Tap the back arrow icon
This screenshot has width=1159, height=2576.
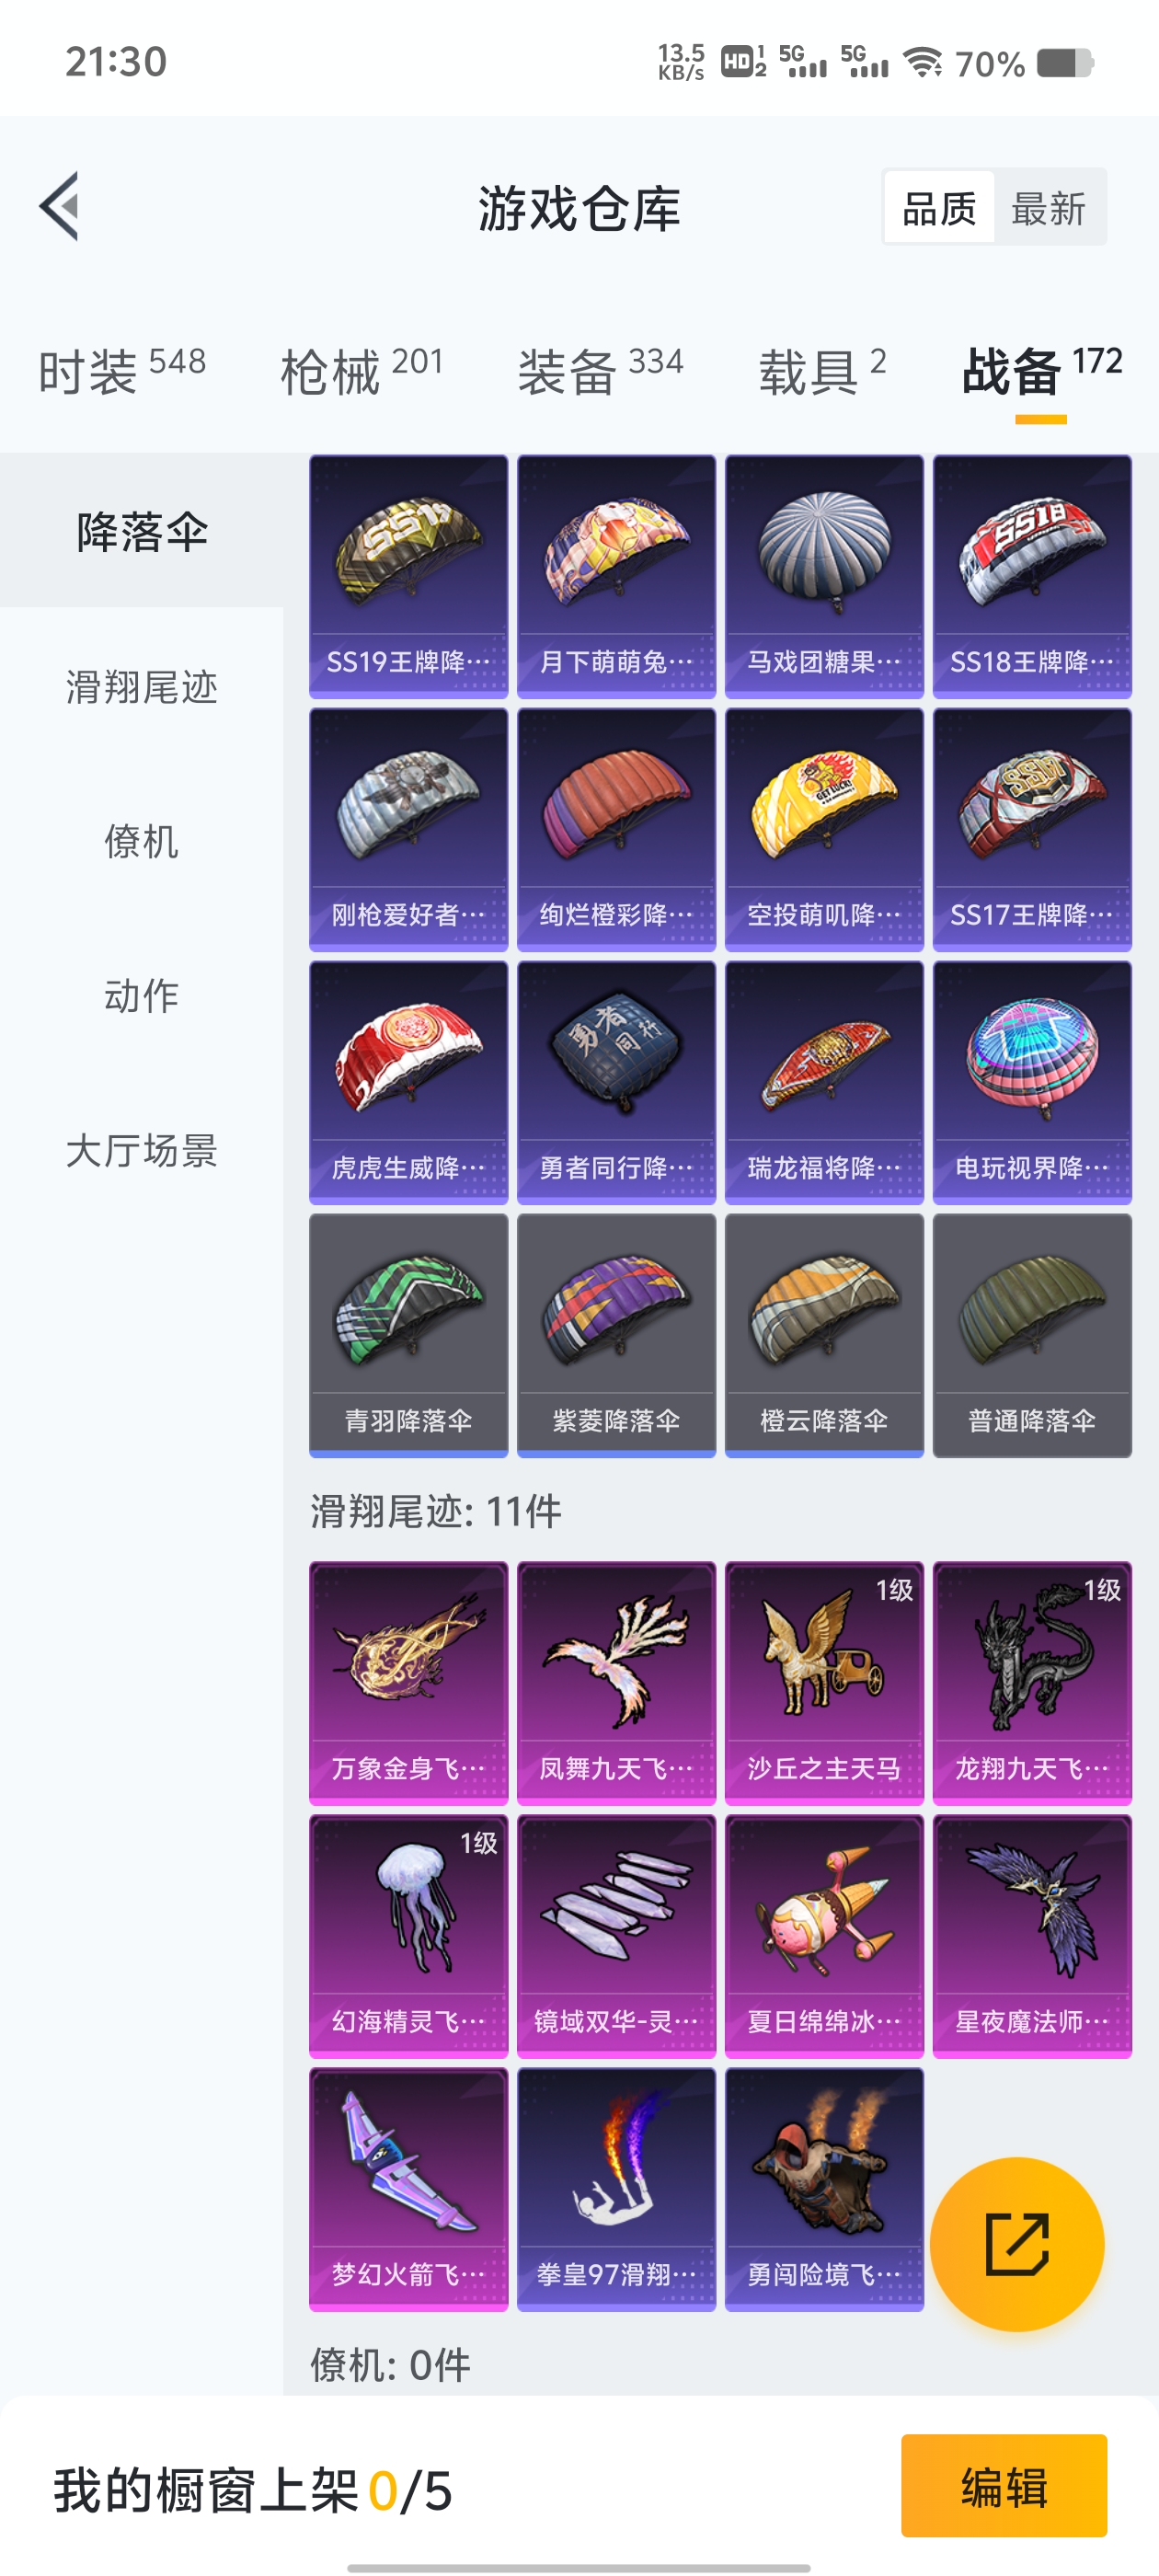(x=59, y=207)
